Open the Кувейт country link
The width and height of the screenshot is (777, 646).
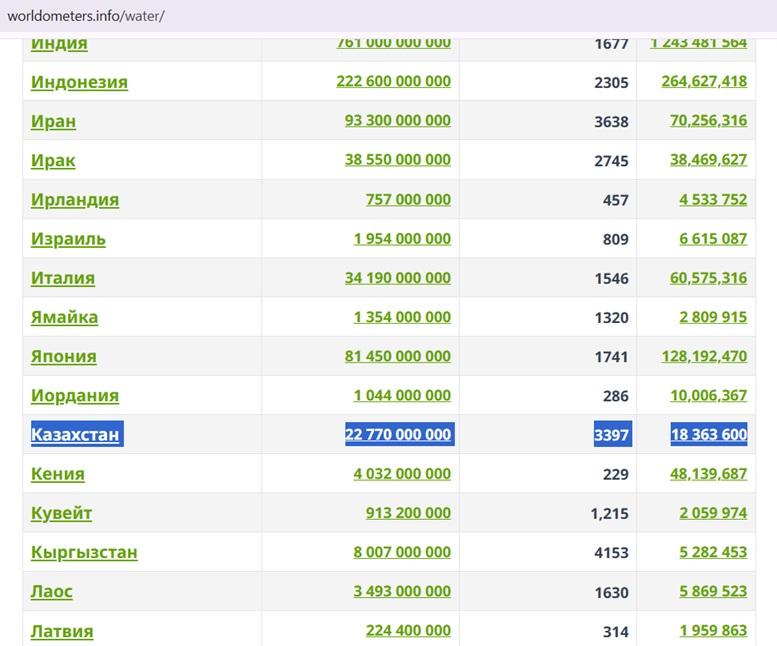[x=61, y=513]
